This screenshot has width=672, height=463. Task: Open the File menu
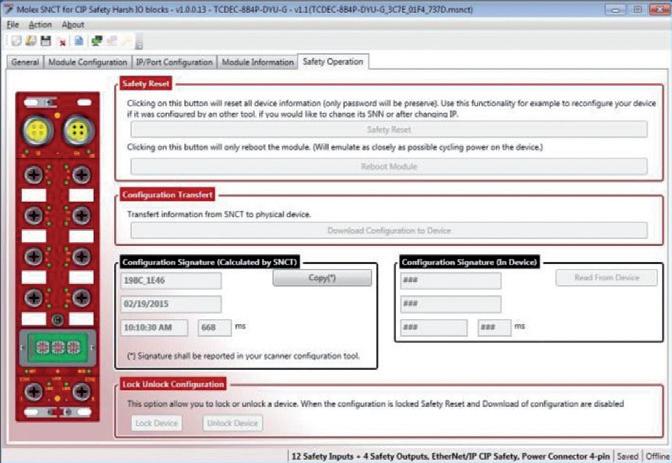point(12,25)
